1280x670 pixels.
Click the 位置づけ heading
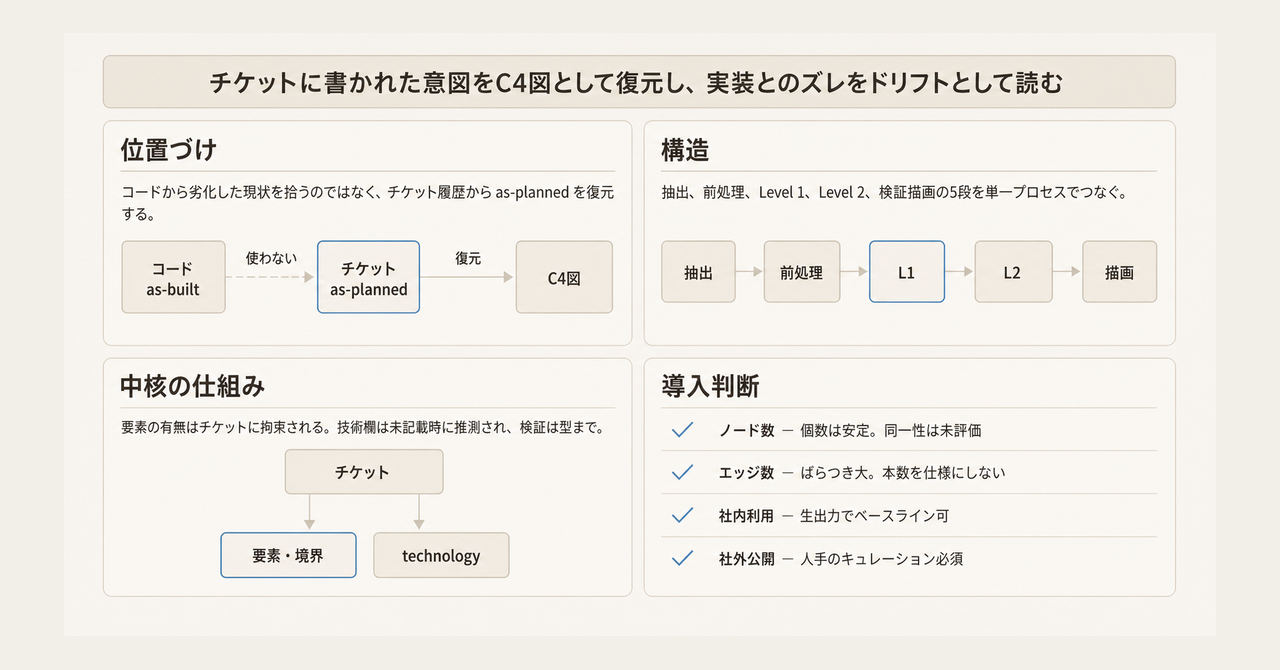coord(169,150)
